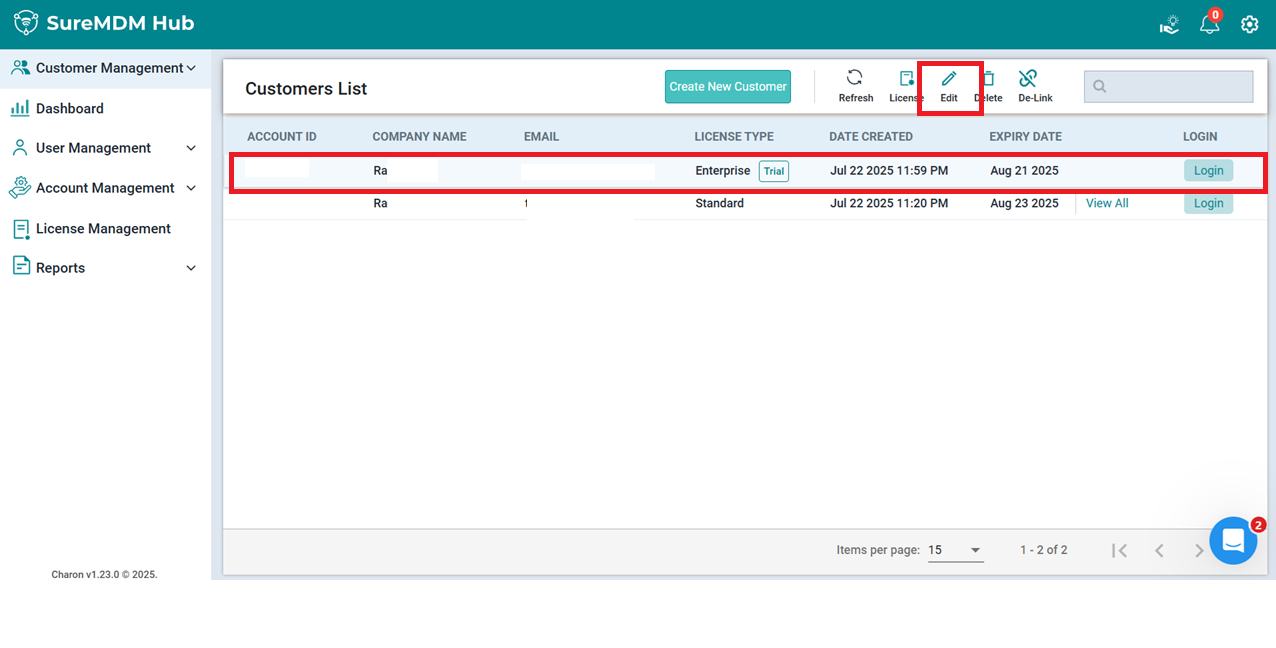1276x648 pixels.
Task: Click the Edit pencil icon
Action: (949, 79)
